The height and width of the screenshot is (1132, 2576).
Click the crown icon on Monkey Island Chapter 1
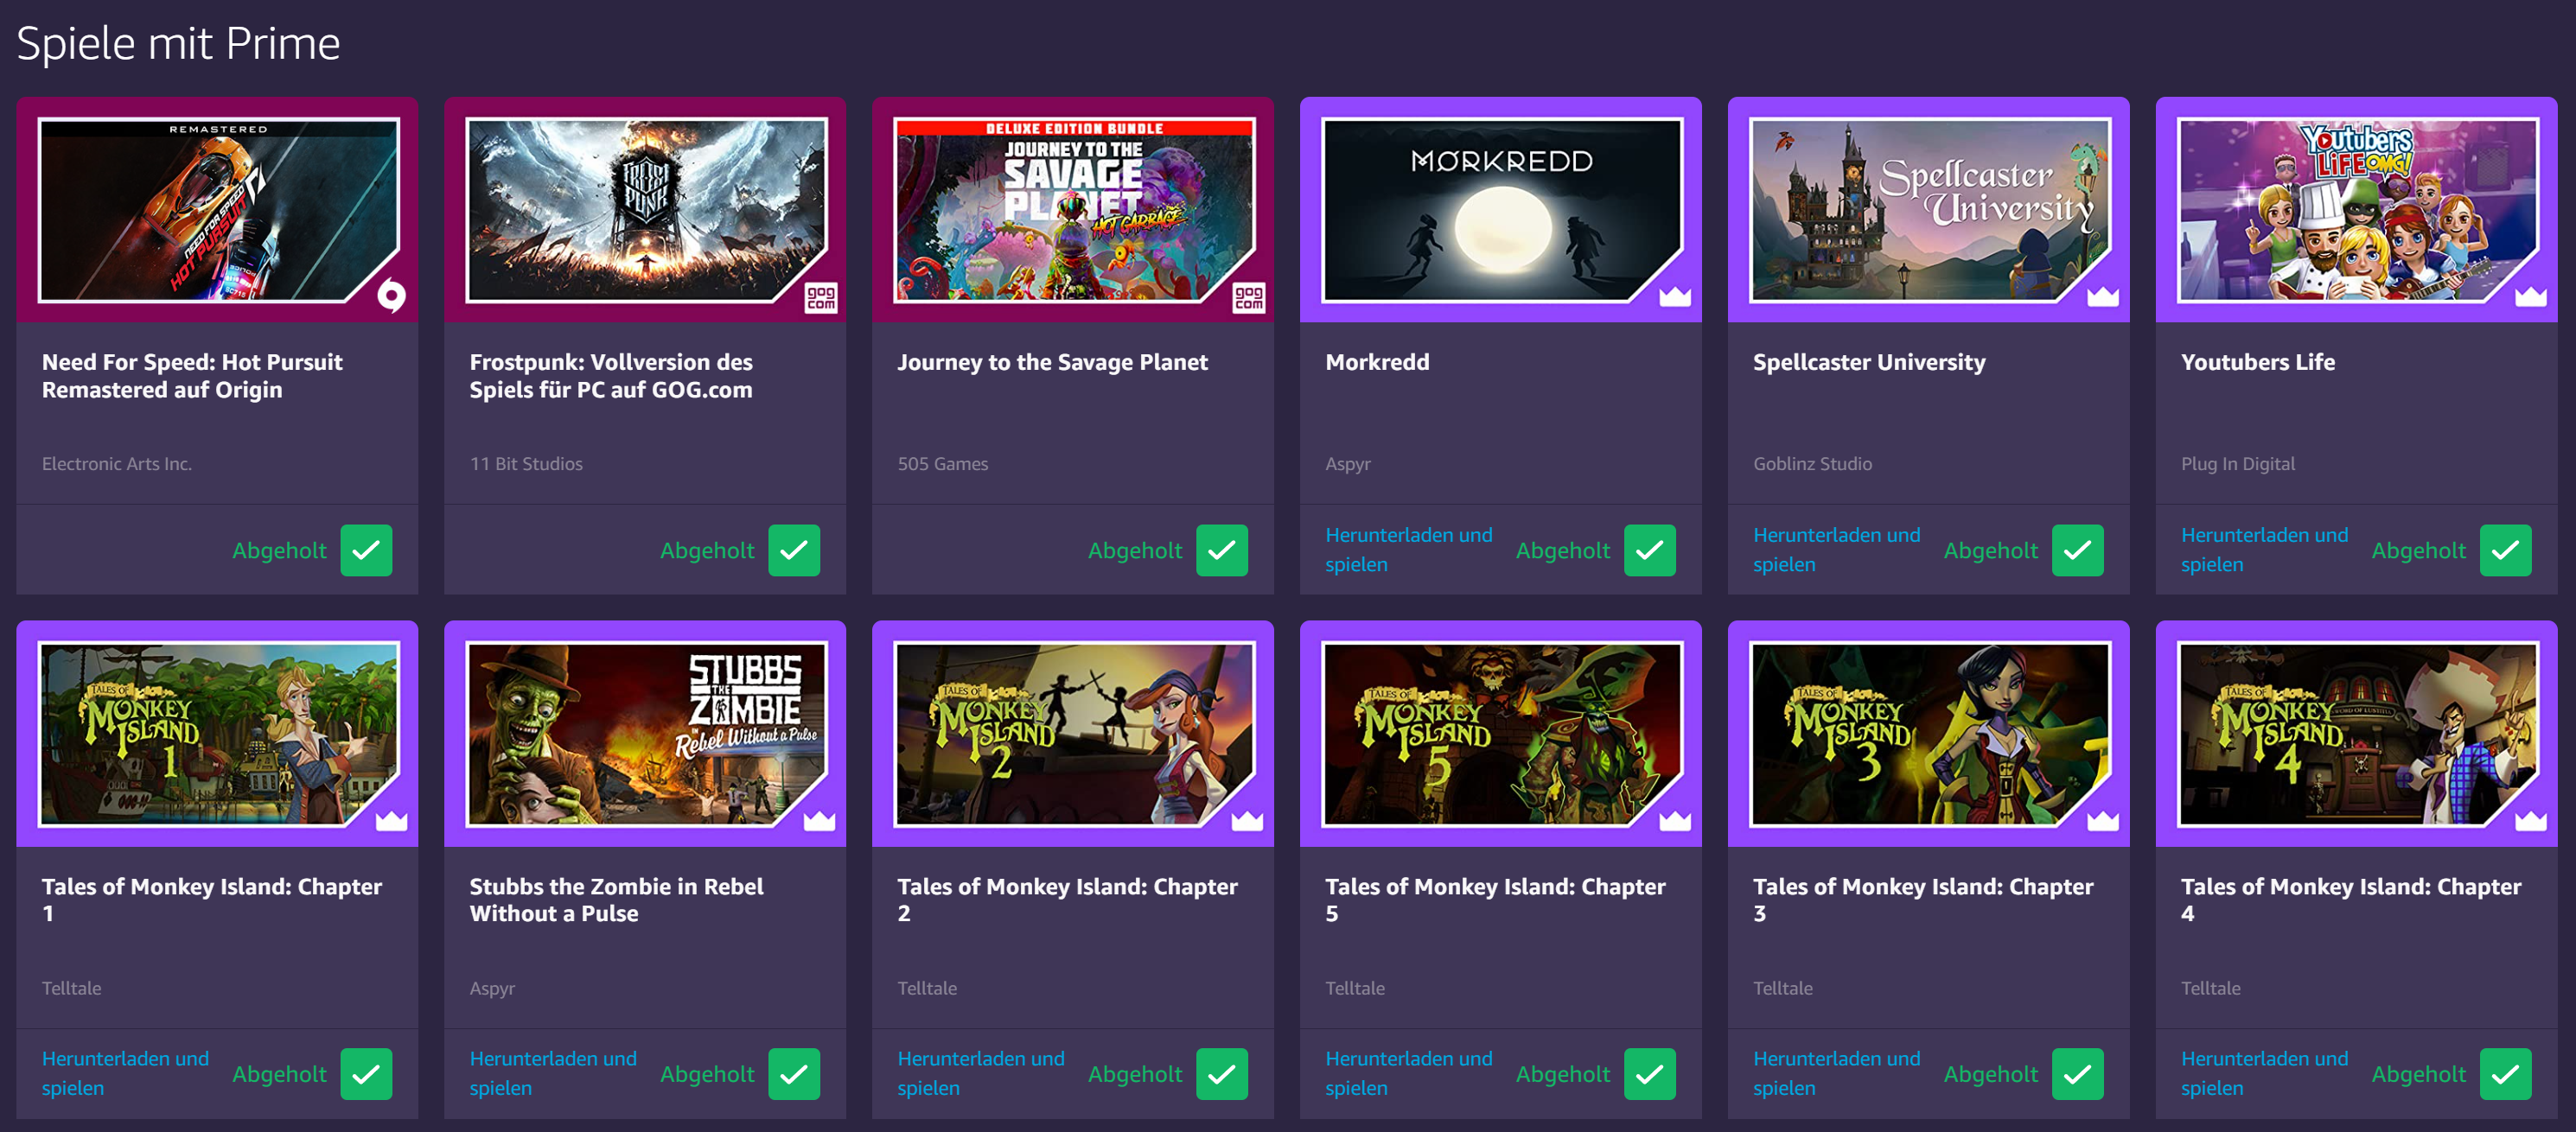click(391, 821)
